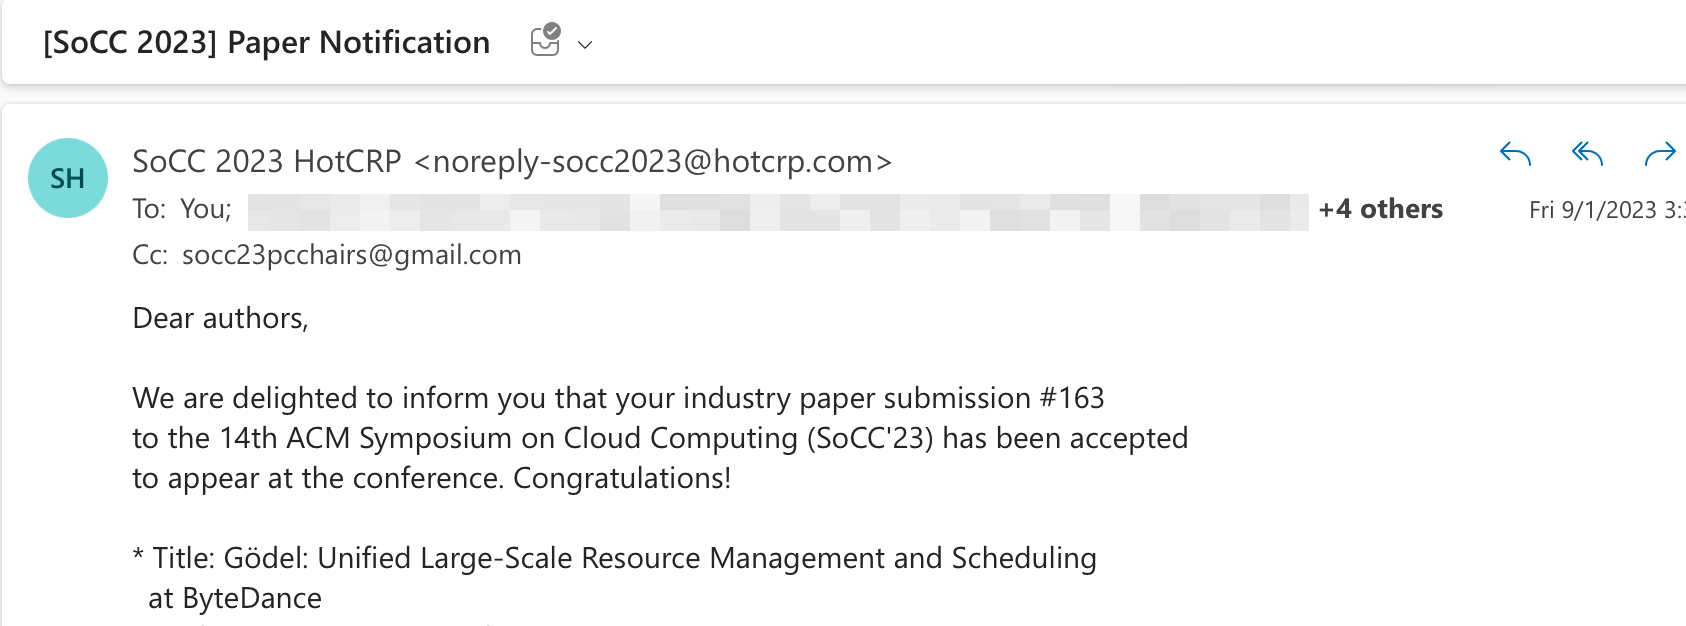Click the inbox checkmark icon beside the subject
Viewport: 1686px width, 626px height.
click(x=545, y=42)
